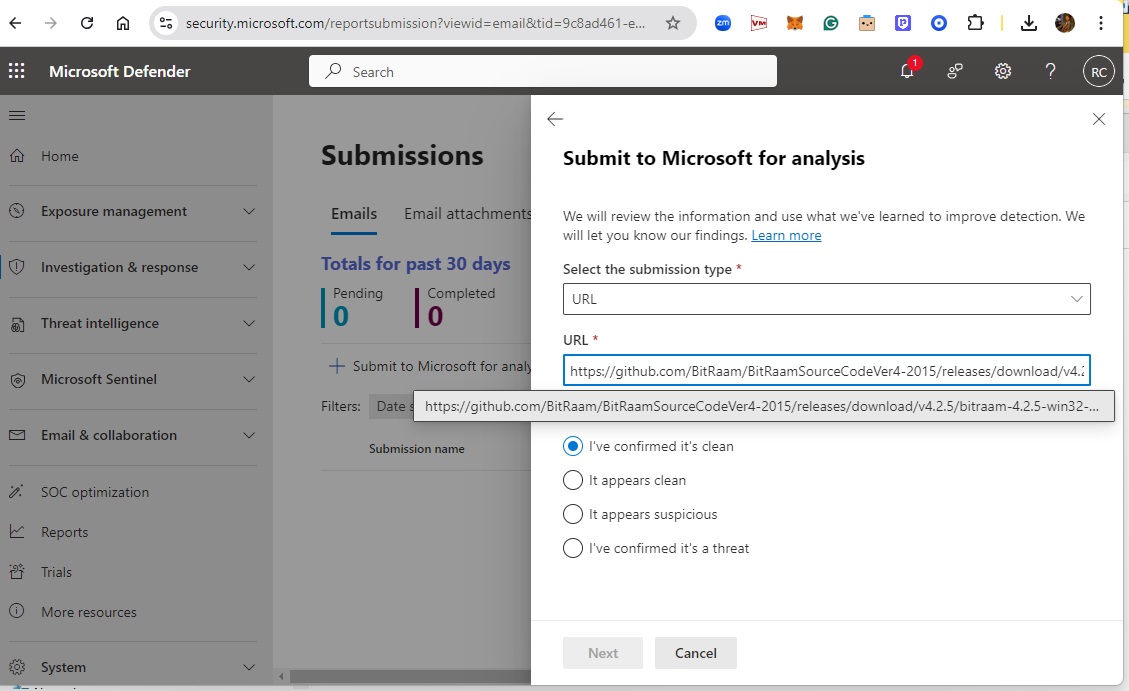This screenshot has height=691, width=1129.
Task: Open the help question mark icon
Action: tap(1051, 71)
